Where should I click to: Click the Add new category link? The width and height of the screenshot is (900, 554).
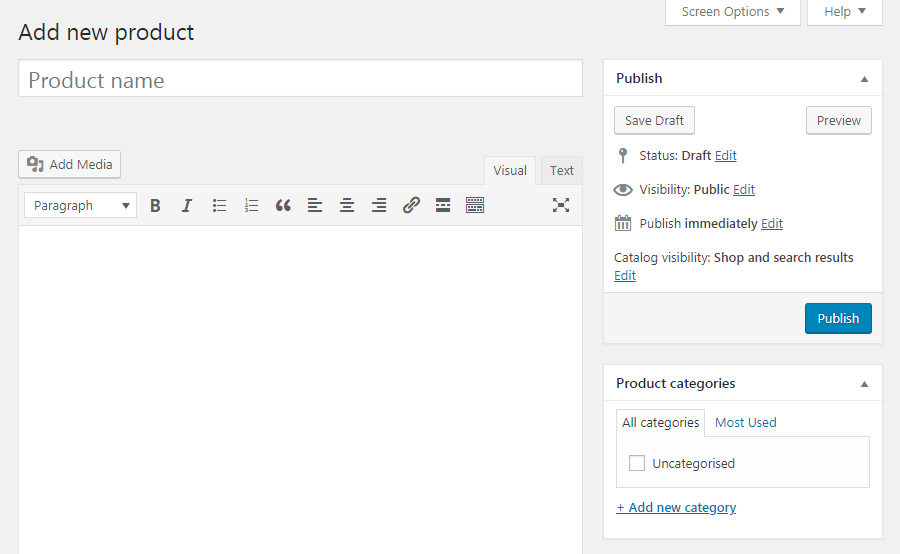(x=676, y=507)
